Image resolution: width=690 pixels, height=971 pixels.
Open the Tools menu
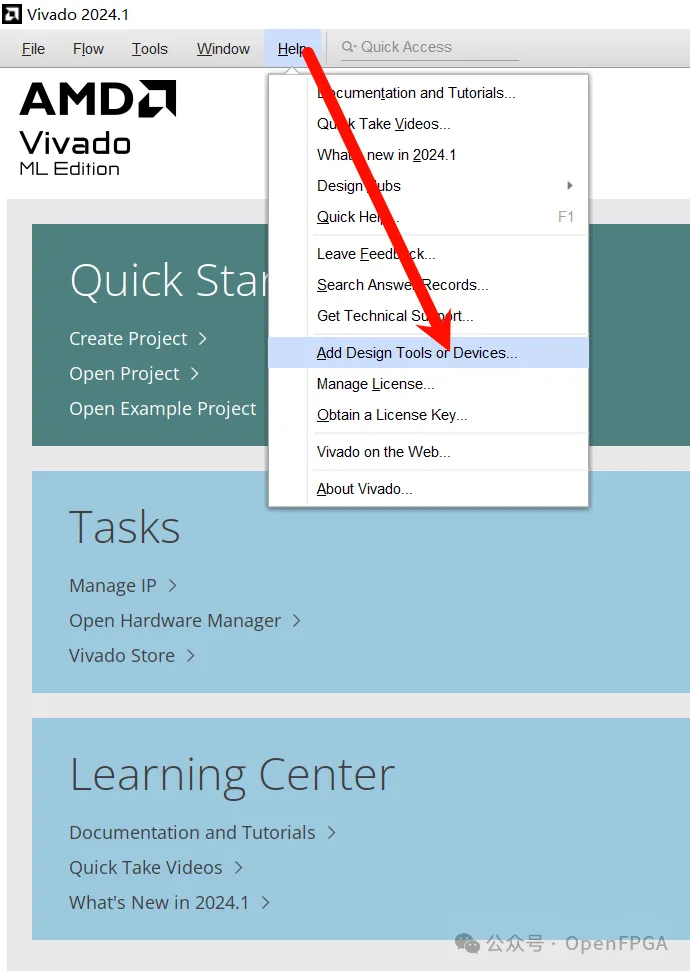point(150,49)
